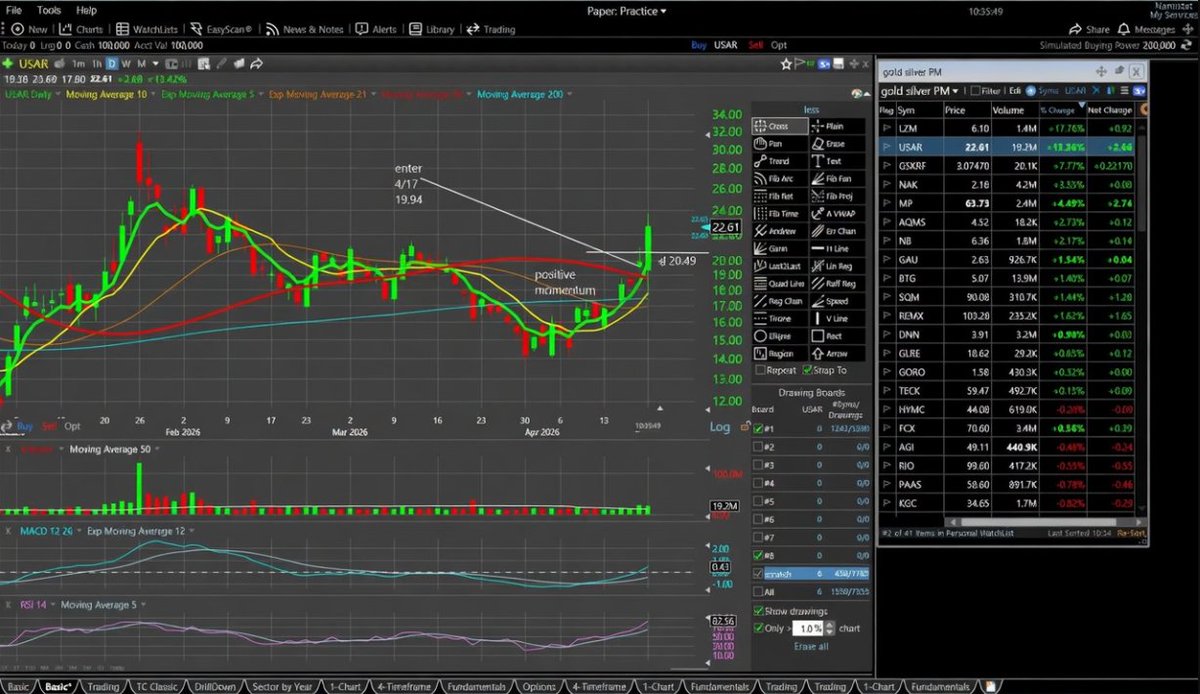Switch to the Sector by Year tab
This screenshot has height=694, width=1200.
pos(283,687)
